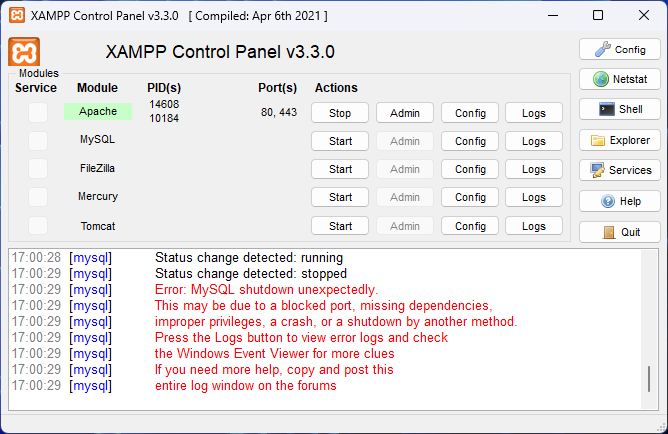Open Config via the wrench icon
Screen dimensions: 668x434
pos(619,49)
